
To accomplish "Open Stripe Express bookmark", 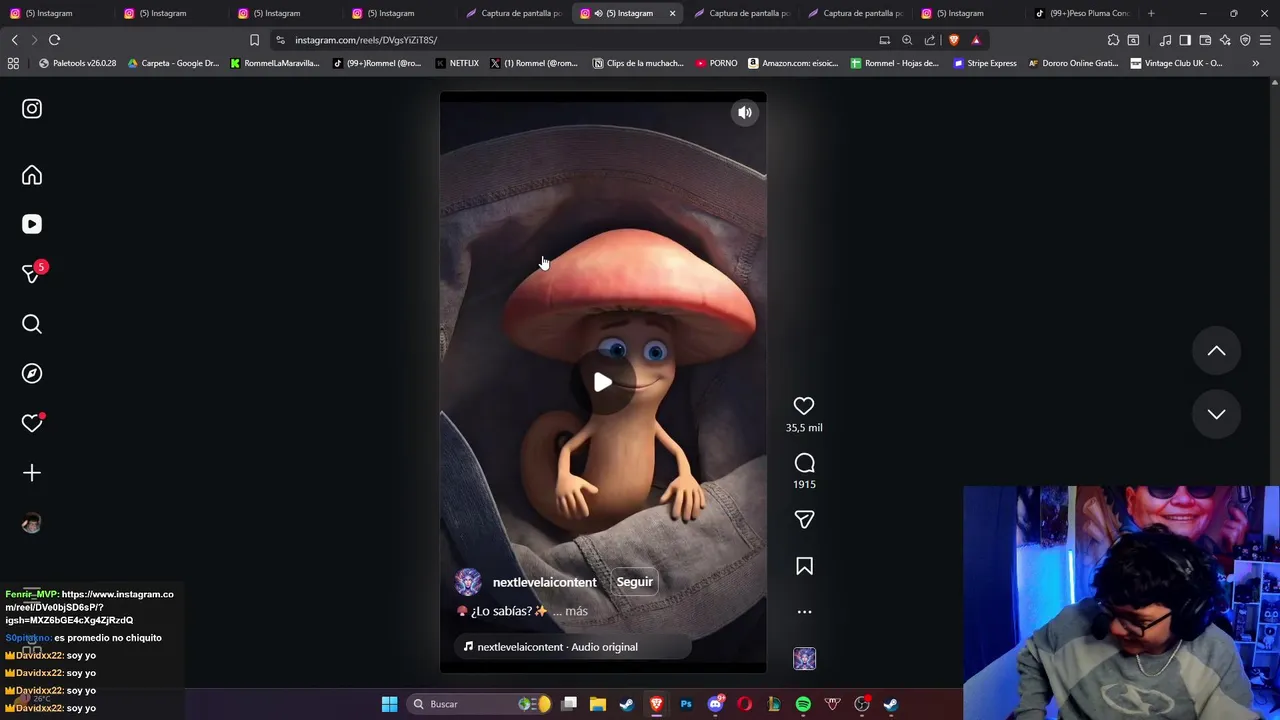I will coord(985,63).
